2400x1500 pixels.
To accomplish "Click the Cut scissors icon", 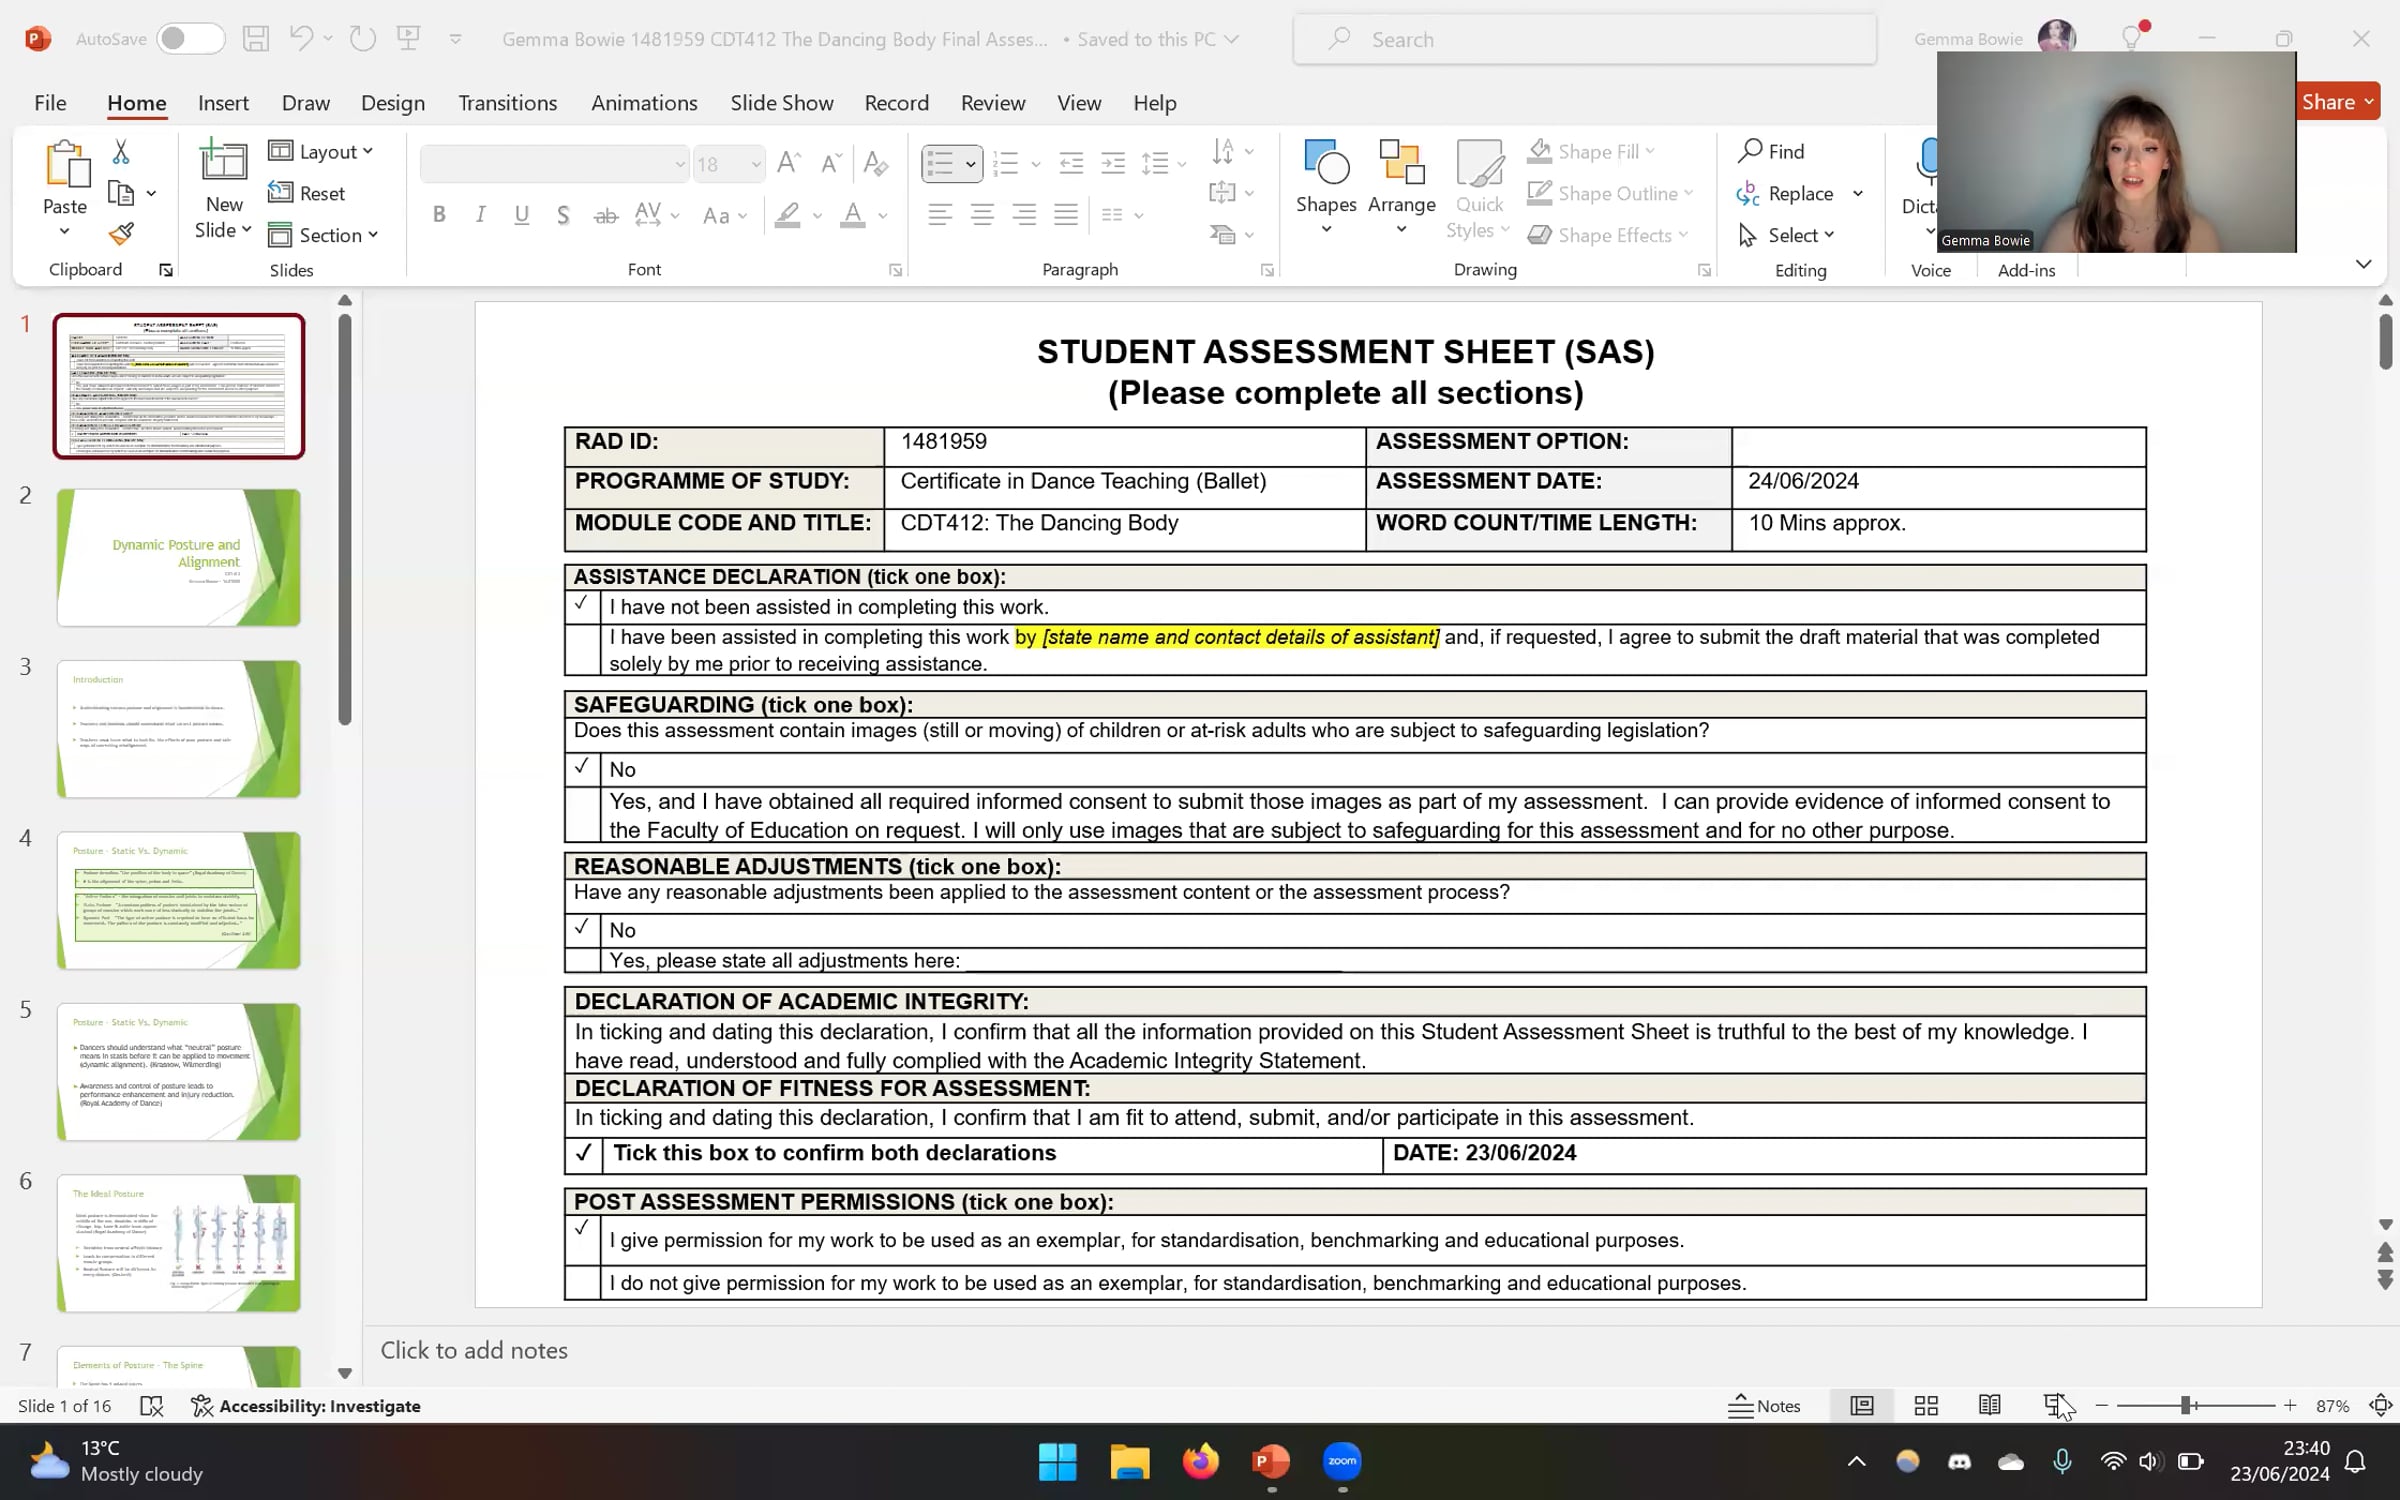I will 121,152.
